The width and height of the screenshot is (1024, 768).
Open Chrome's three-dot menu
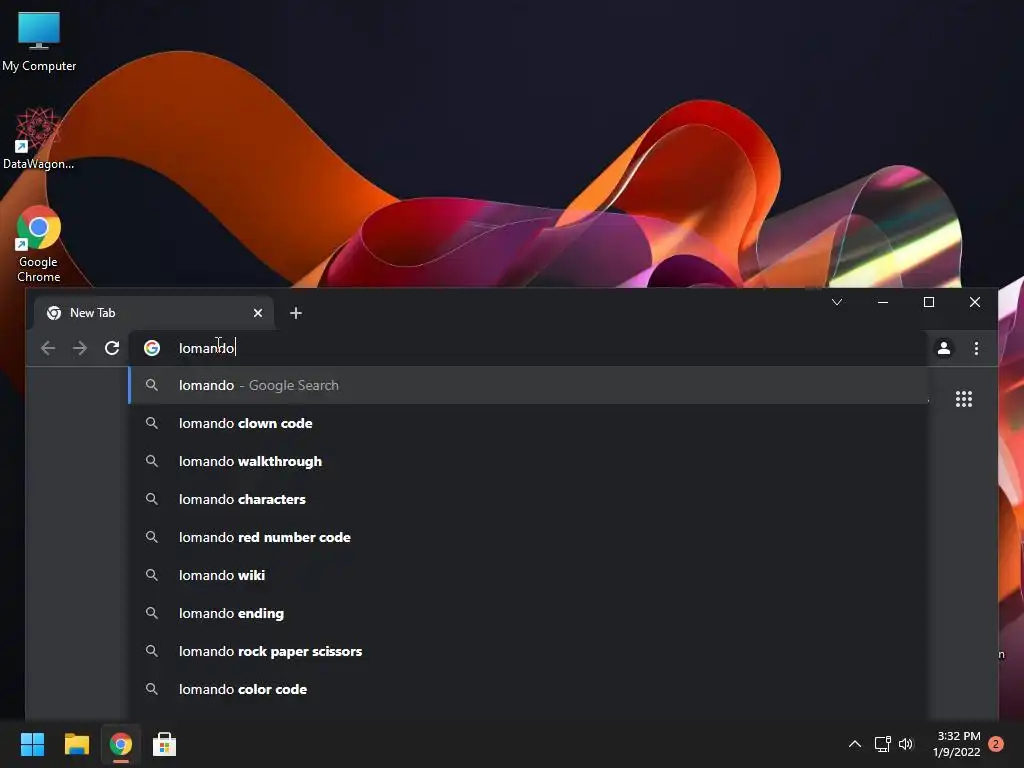pyautogui.click(x=976, y=348)
